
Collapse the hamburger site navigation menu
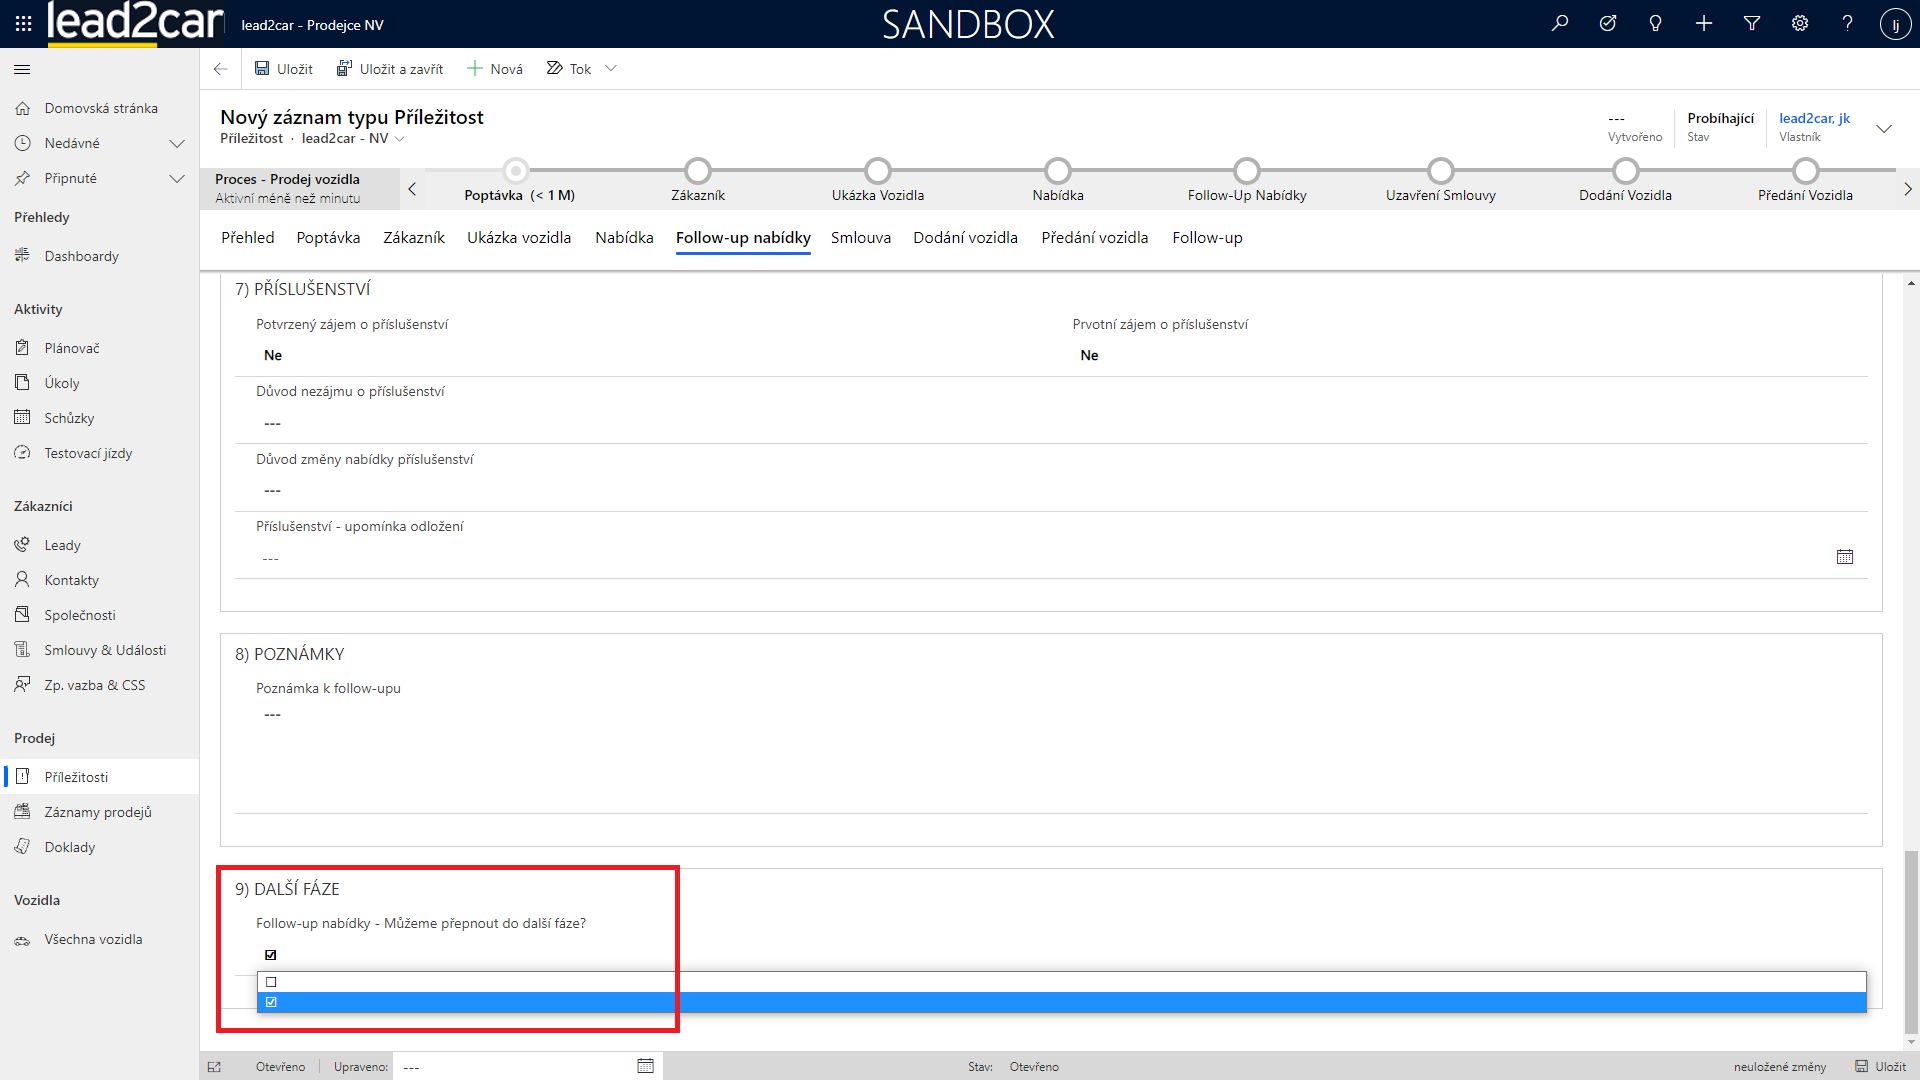[x=22, y=69]
